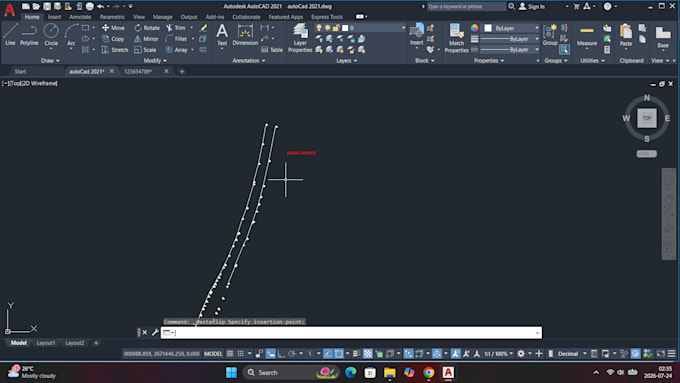Image resolution: width=680 pixels, height=383 pixels.
Task: Expand the Modify panel
Action: pyautogui.click(x=155, y=61)
